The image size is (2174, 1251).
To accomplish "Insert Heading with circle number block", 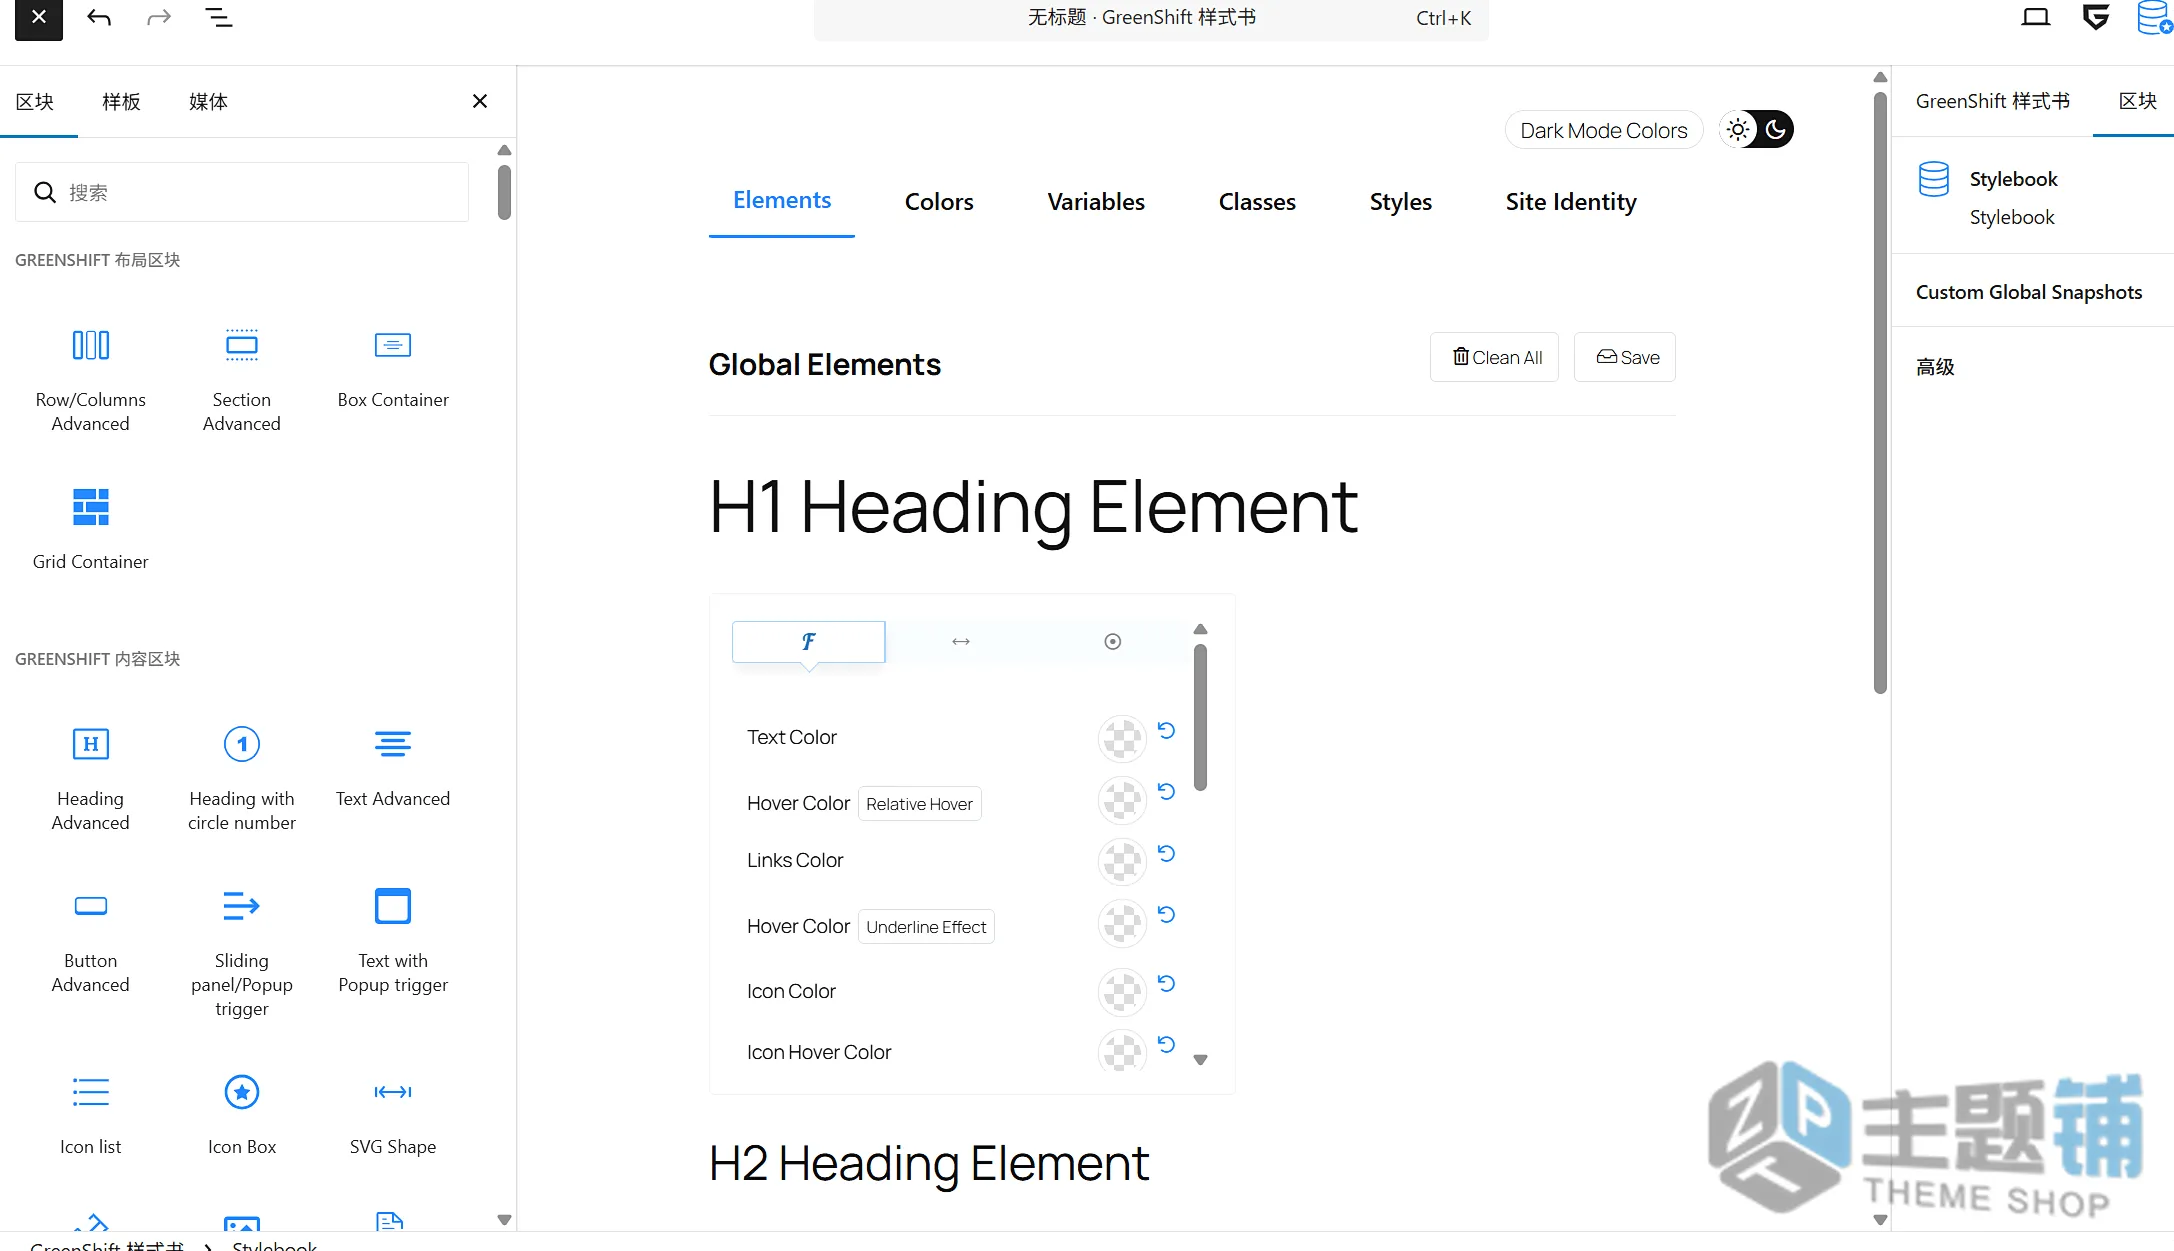I will tap(241, 778).
